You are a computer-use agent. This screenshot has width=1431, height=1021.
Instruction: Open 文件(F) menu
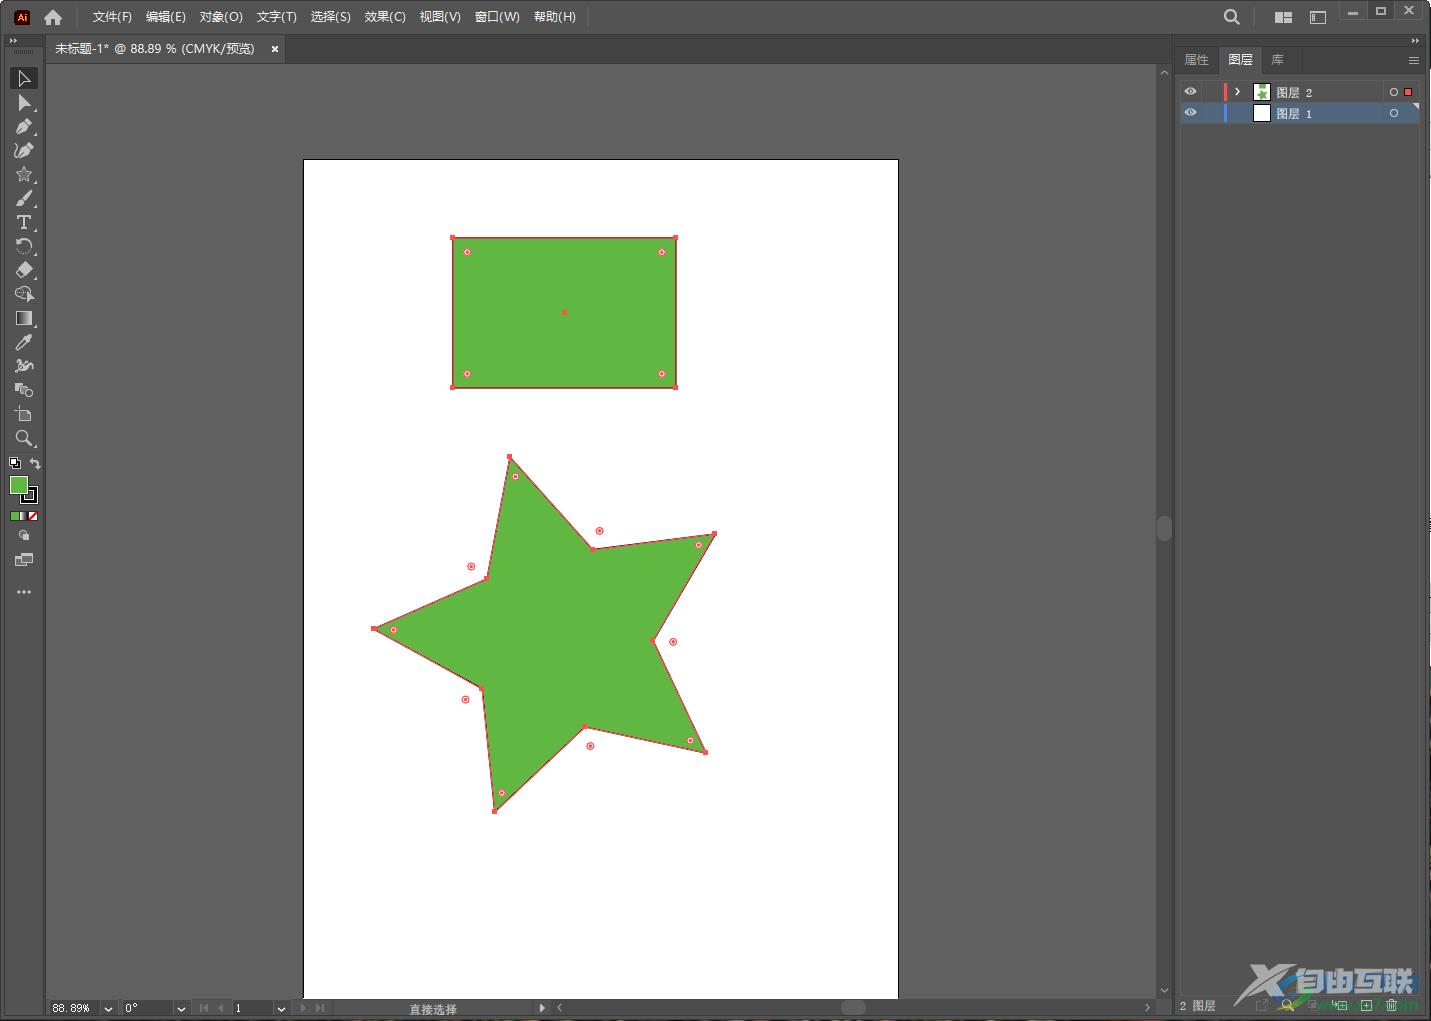(x=112, y=17)
